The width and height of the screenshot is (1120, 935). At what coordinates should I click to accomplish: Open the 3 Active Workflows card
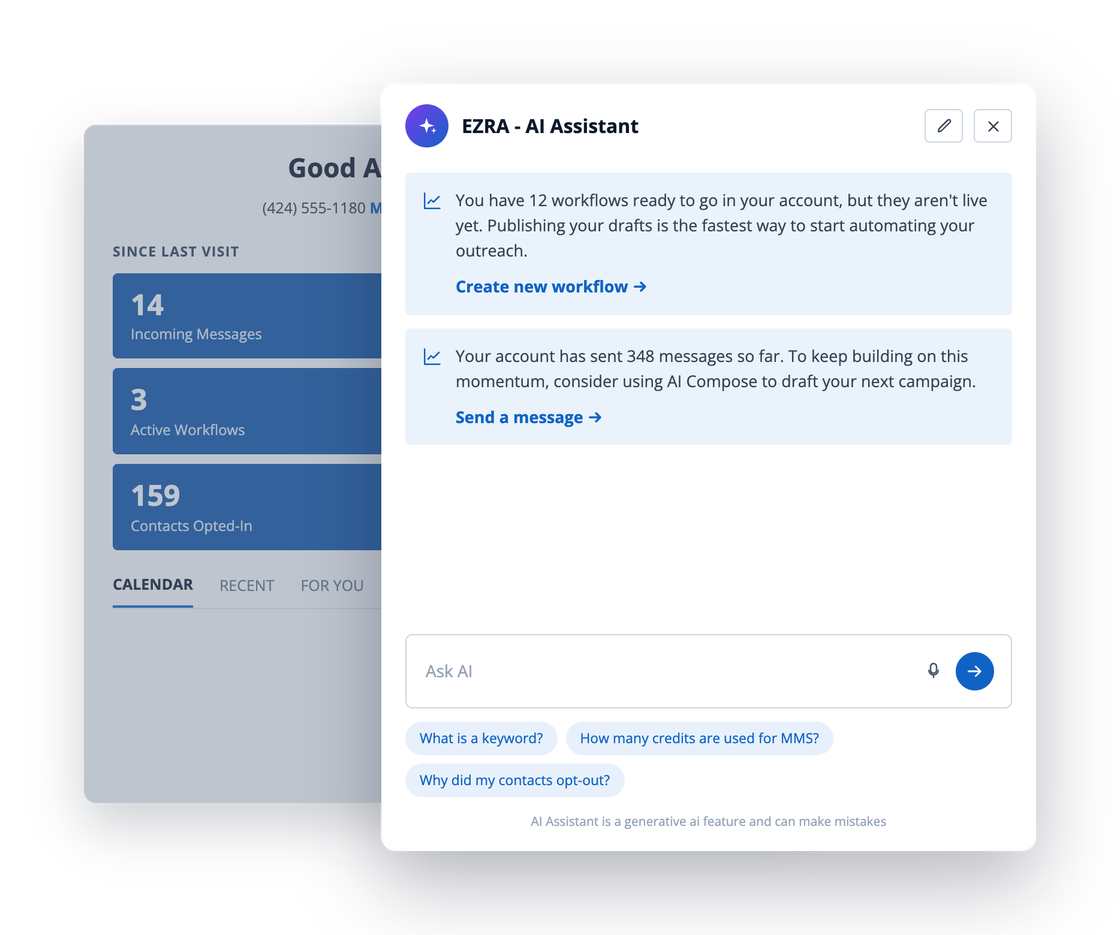pyautogui.click(x=246, y=411)
